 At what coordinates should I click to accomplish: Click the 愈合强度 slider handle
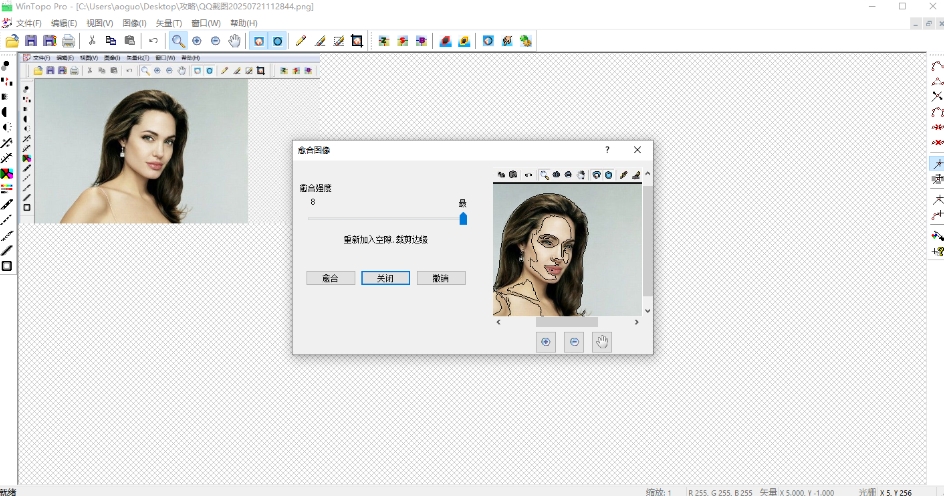point(463,218)
